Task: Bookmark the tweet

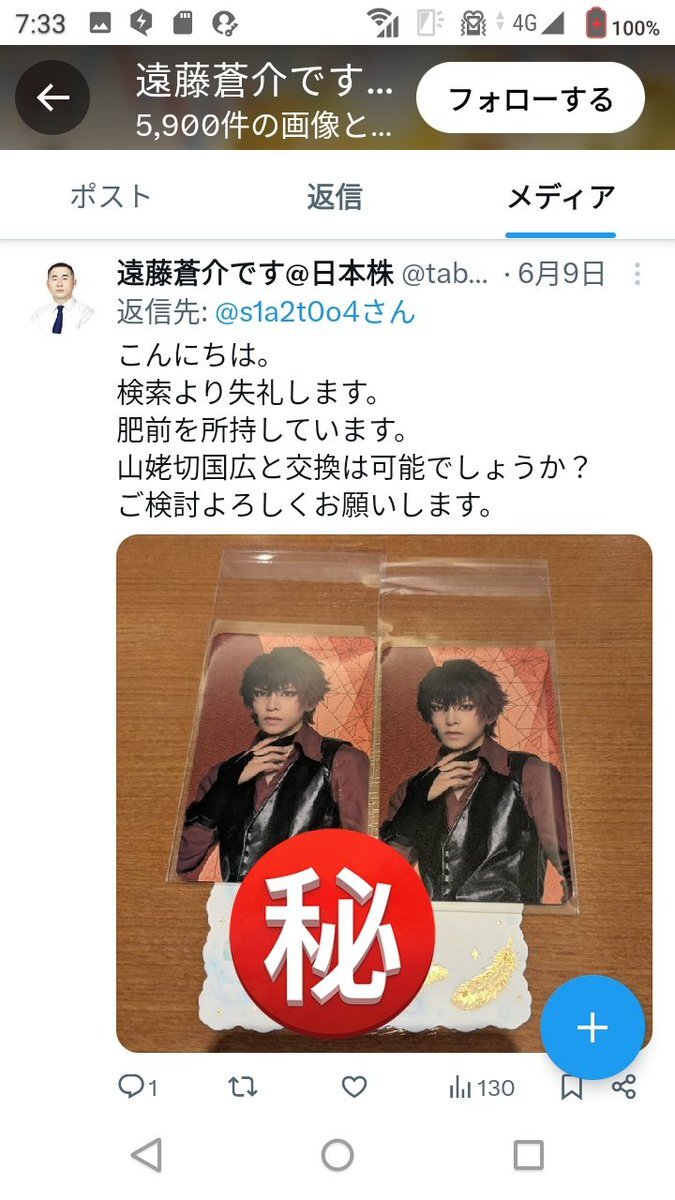Action: (571, 1087)
